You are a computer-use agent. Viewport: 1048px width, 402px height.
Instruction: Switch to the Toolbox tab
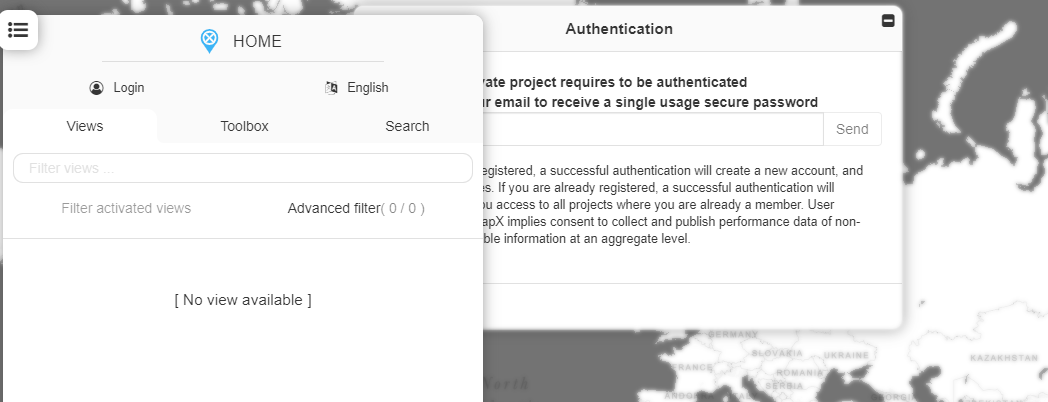click(x=245, y=126)
